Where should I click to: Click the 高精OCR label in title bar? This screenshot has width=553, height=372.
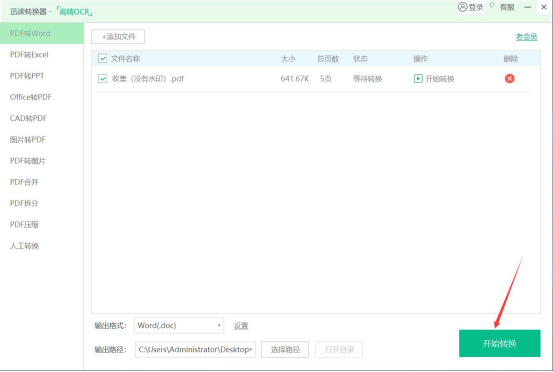point(75,12)
